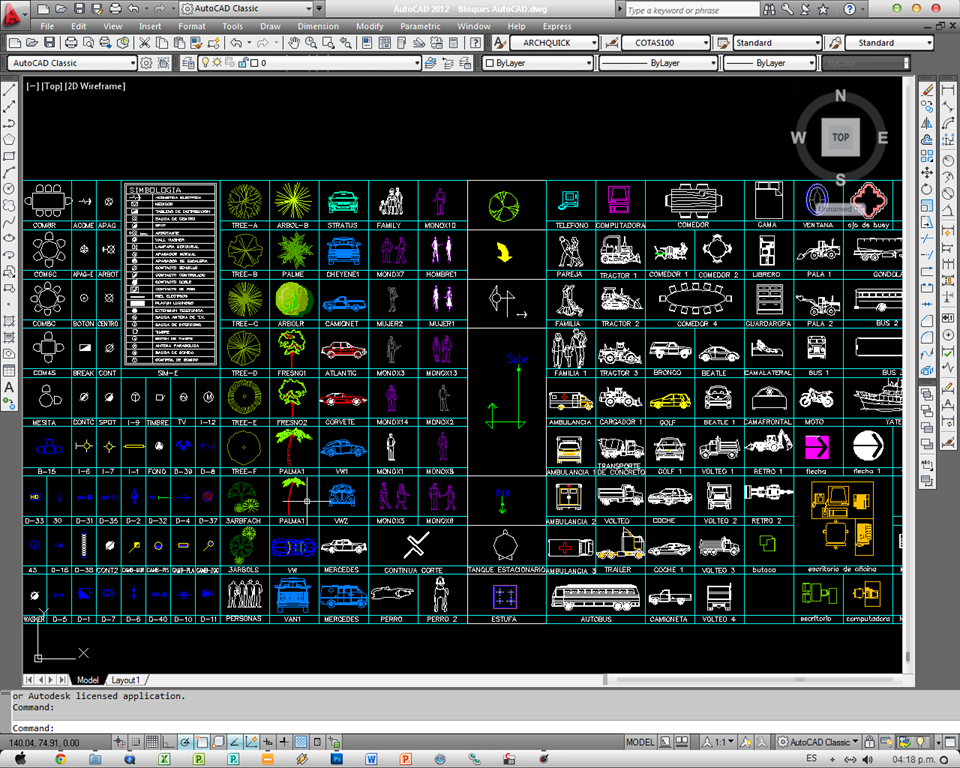Image resolution: width=960 pixels, height=768 pixels.
Task: Open the Insert menu
Action: [x=150, y=26]
